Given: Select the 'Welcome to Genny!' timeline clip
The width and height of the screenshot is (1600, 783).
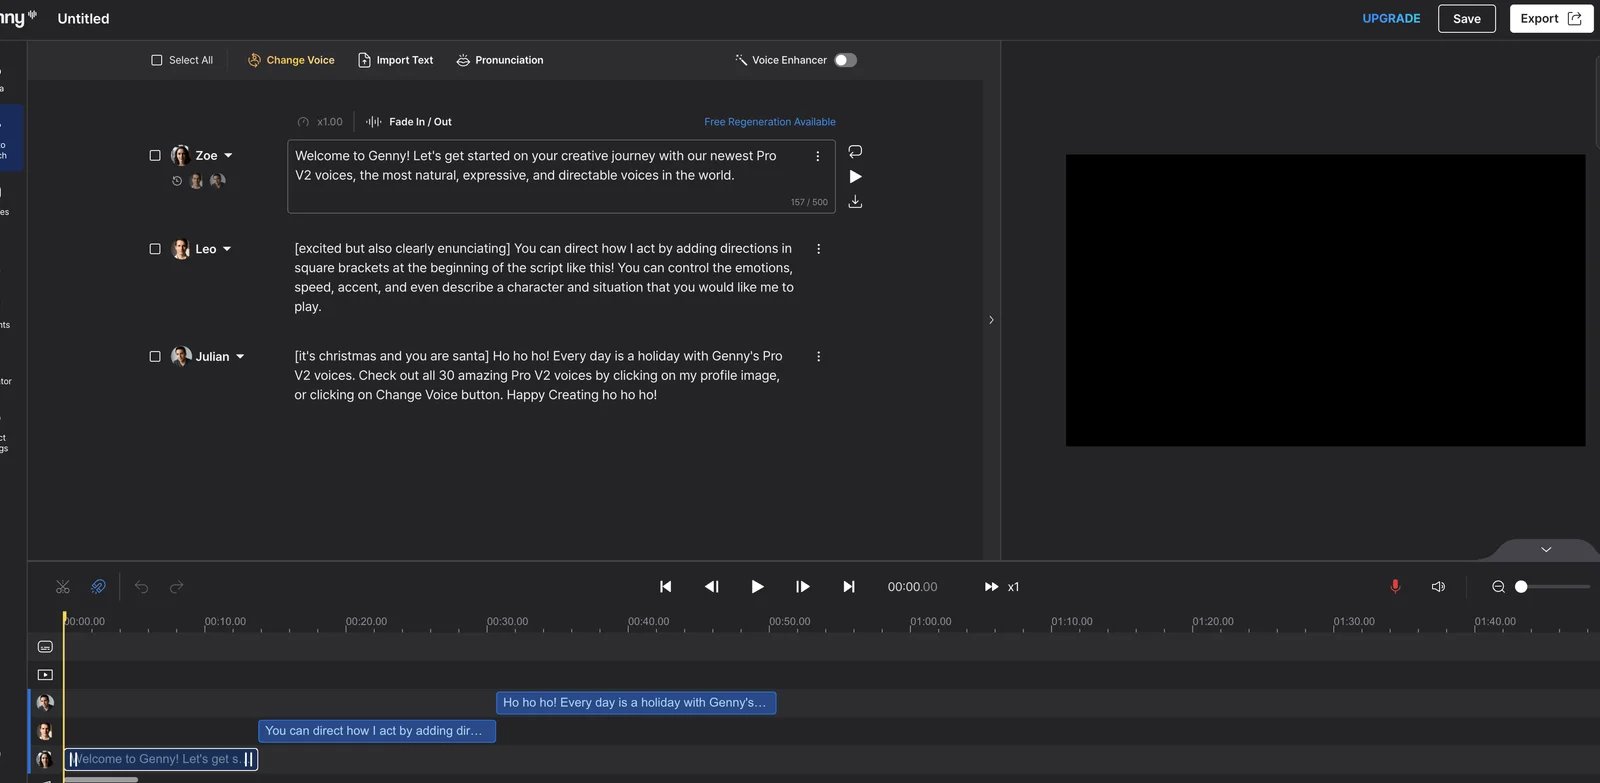Looking at the screenshot, I should pos(161,759).
